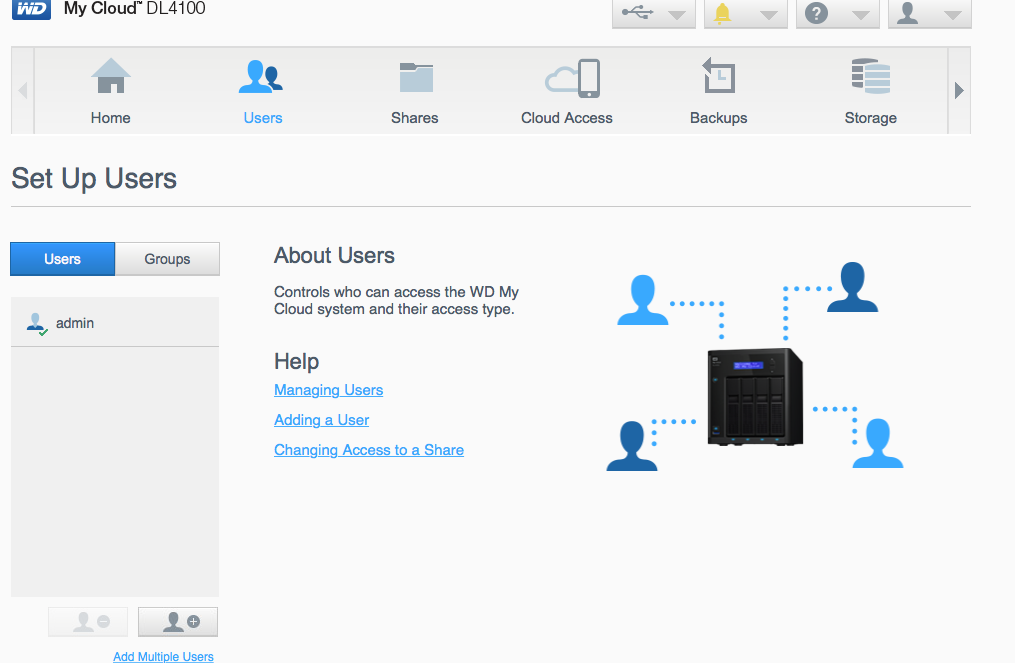Viewport: 1015px width, 663px height.
Task: Click the remove user button
Action: [88, 622]
